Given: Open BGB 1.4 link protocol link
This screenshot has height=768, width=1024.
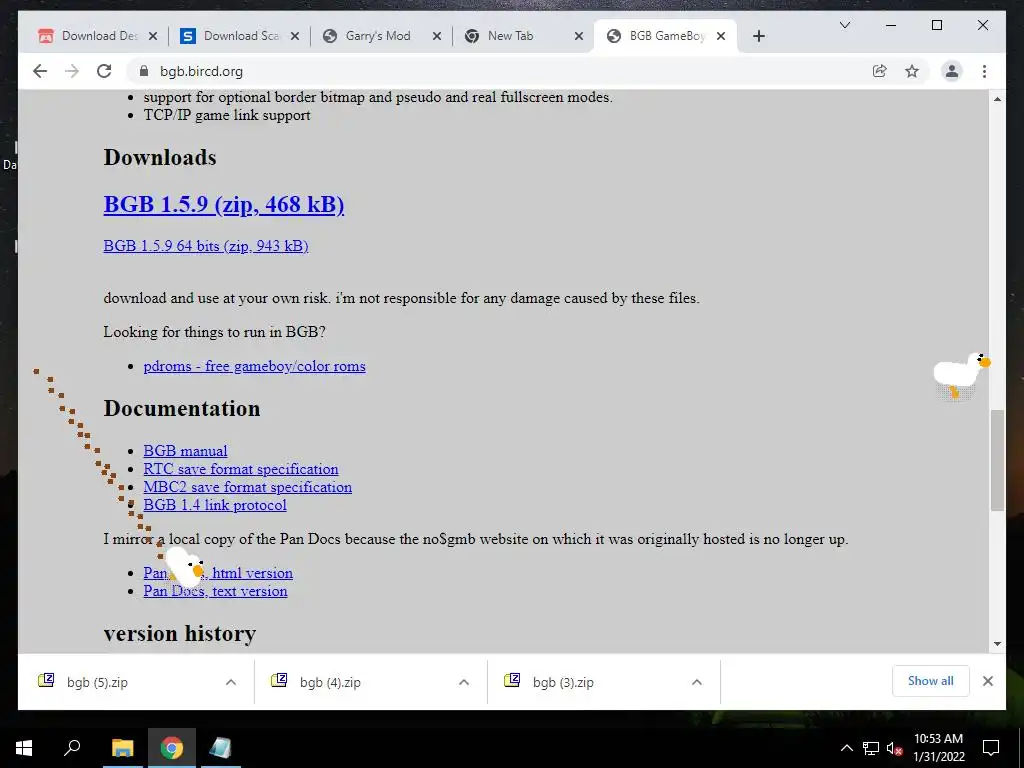Looking at the screenshot, I should [215, 505].
